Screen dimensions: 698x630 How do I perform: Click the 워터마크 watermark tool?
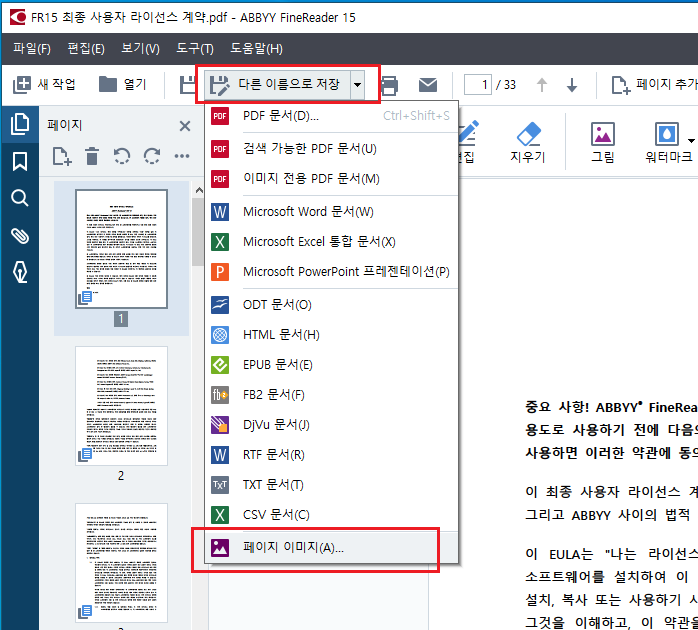tap(668, 142)
